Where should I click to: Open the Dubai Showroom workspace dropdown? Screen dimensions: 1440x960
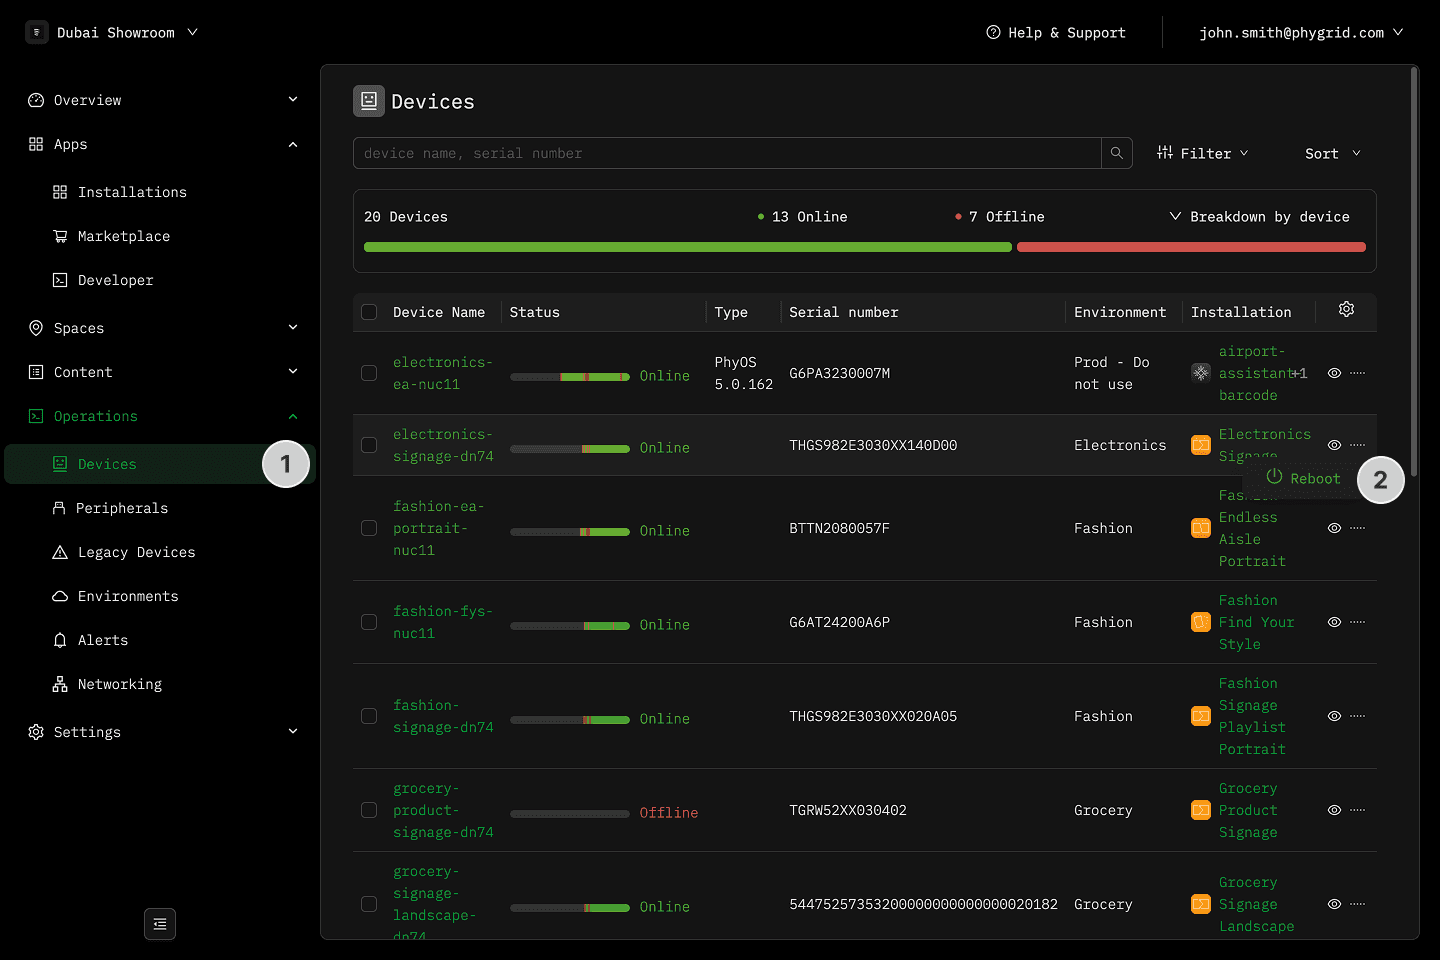112,32
